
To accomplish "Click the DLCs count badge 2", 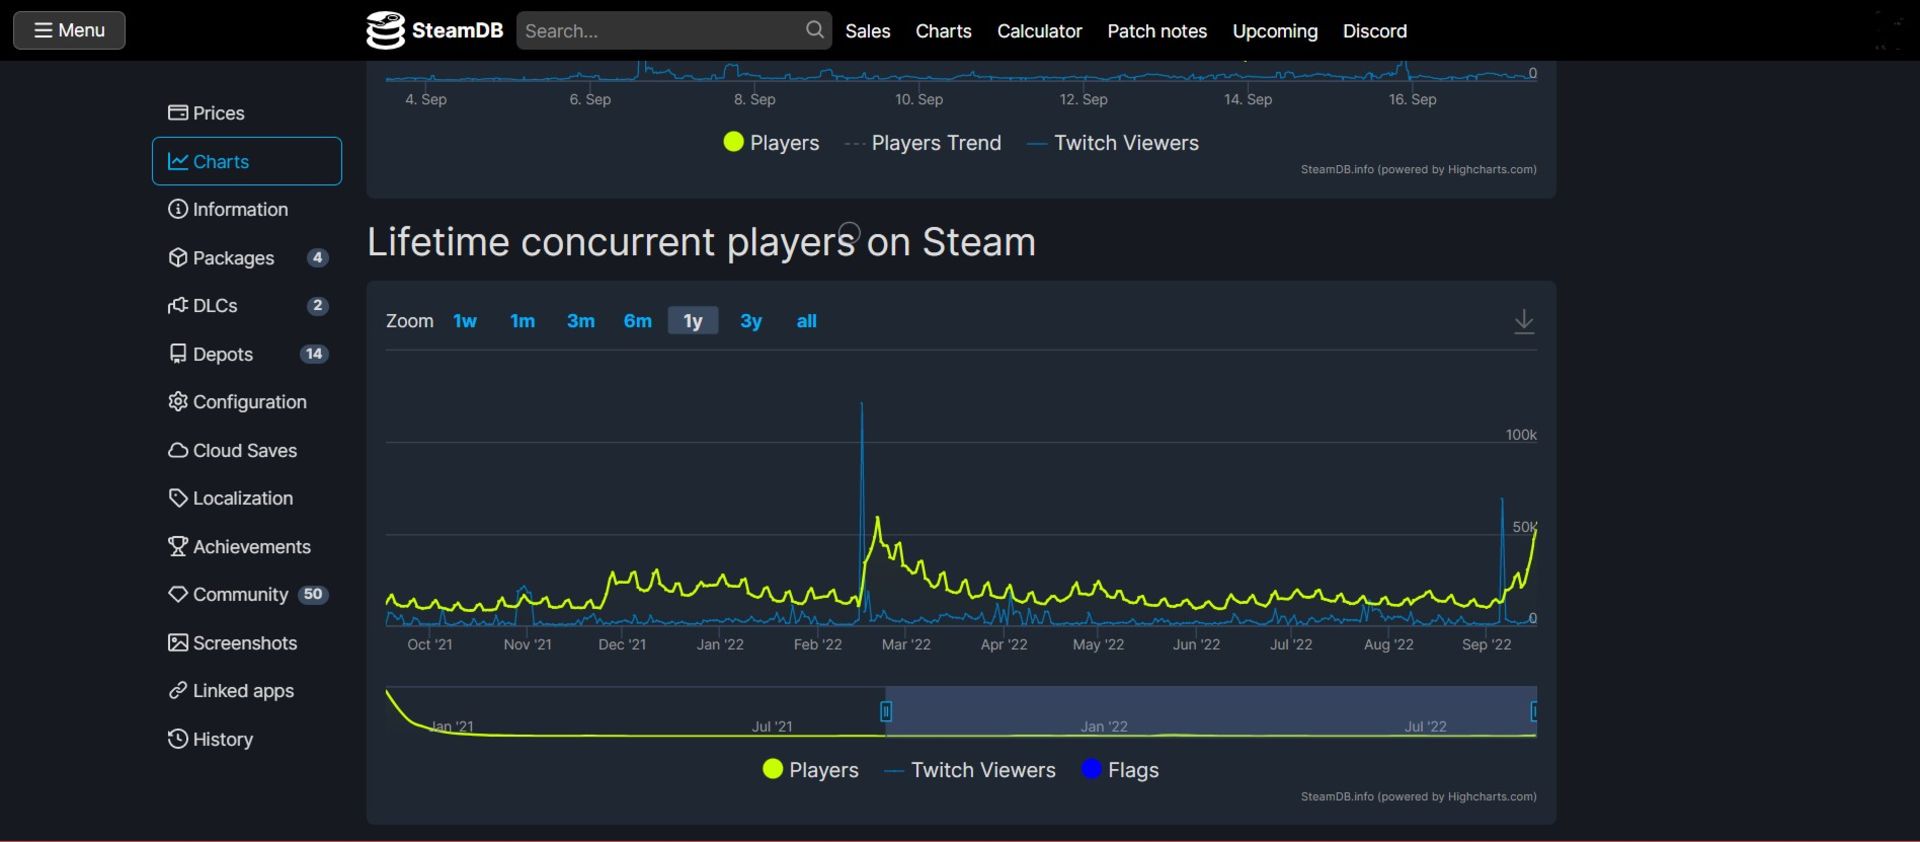I will [317, 306].
